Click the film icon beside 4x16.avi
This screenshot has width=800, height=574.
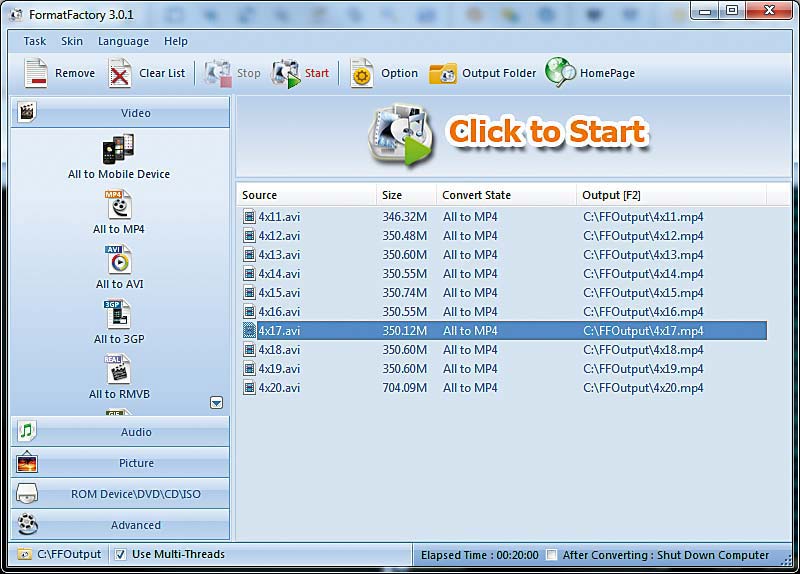click(249, 311)
